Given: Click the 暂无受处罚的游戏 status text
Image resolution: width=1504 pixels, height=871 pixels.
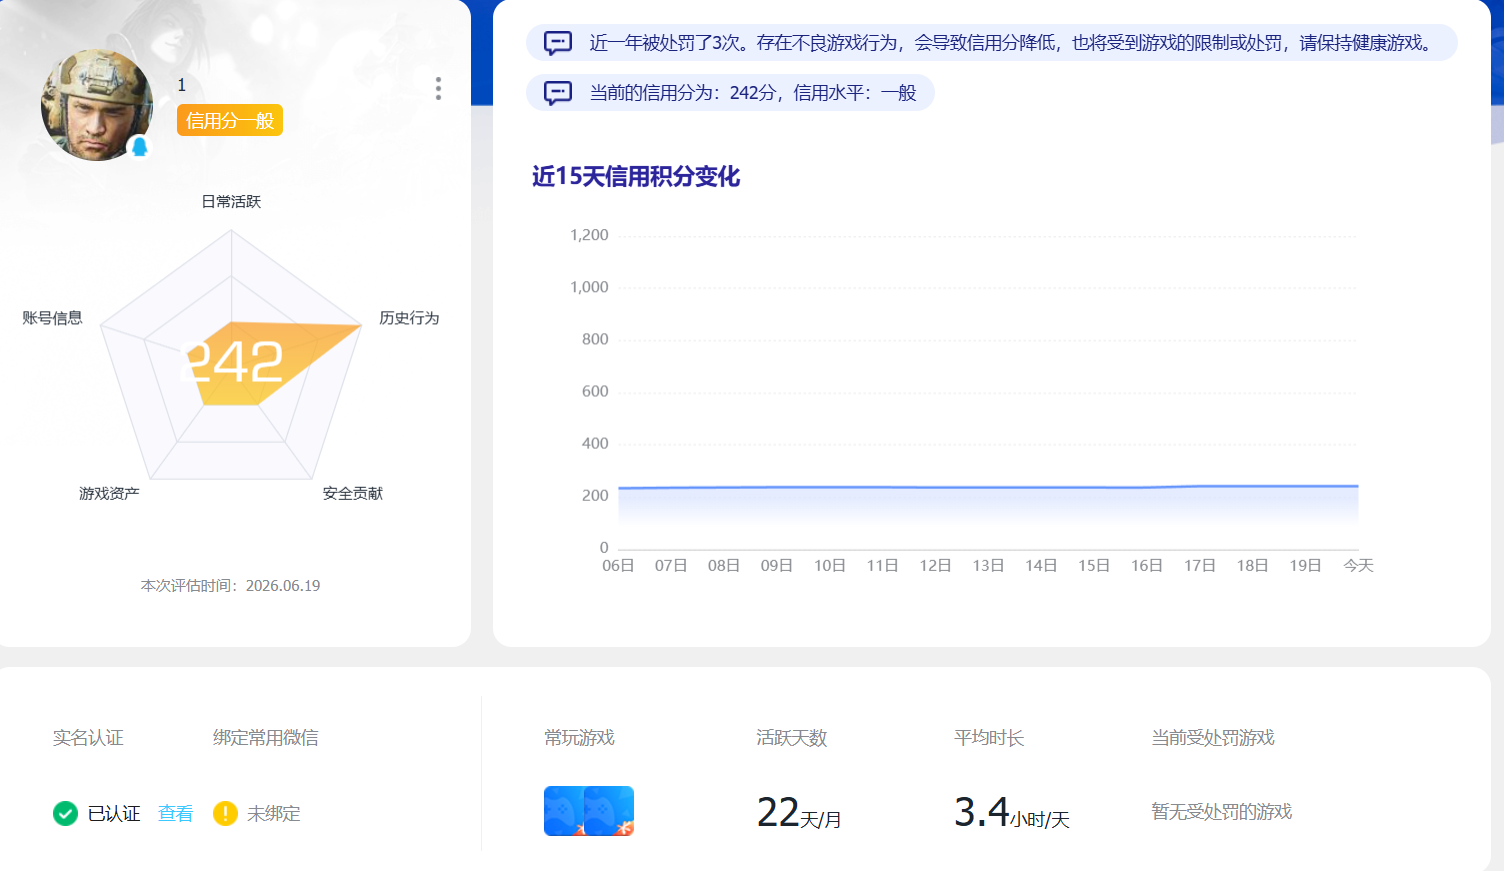Looking at the screenshot, I should coord(1222,811).
